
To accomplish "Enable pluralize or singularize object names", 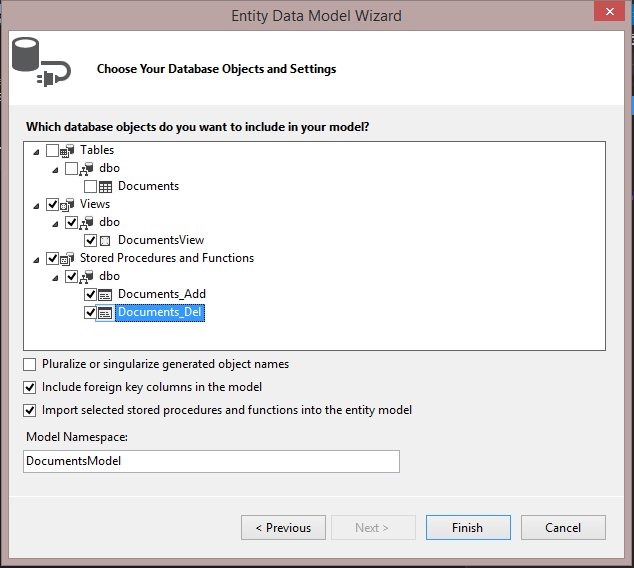I will 30,365.
